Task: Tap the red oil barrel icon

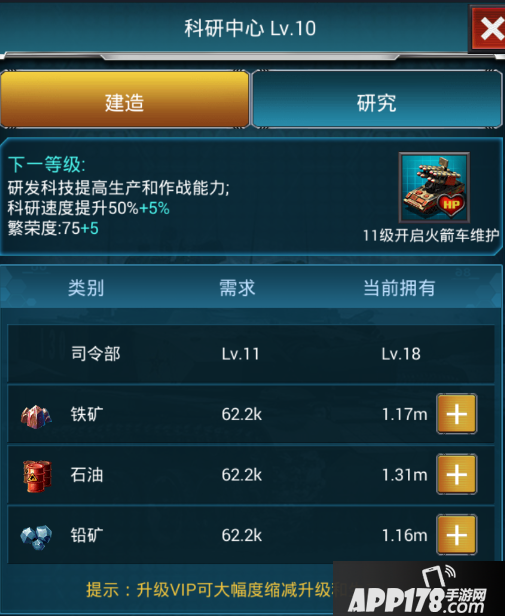Action: (x=37, y=475)
